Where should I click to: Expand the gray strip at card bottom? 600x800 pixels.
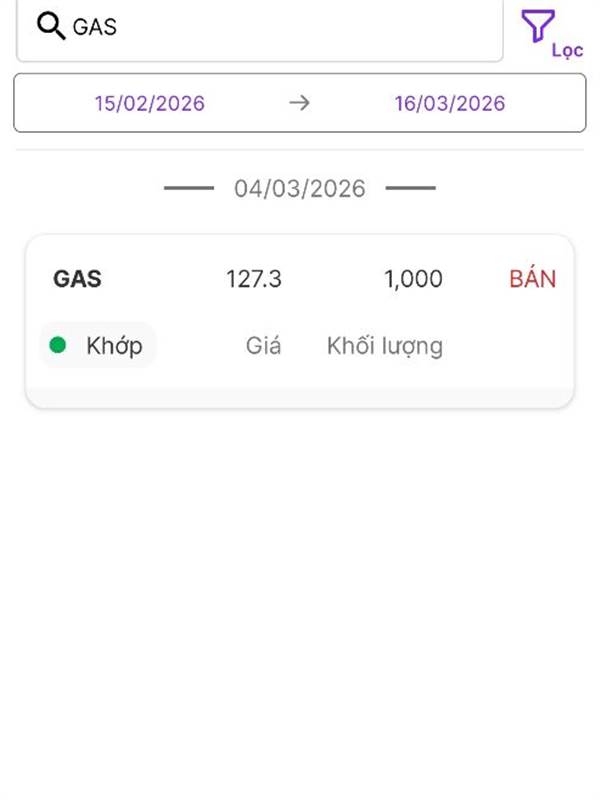tap(300, 397)
